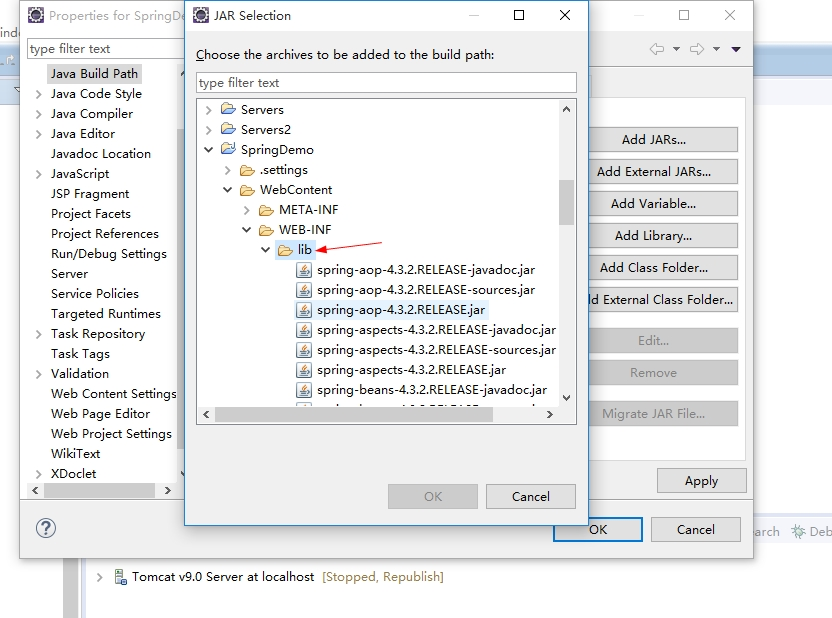Click the Add External JARs... button
This screenshot has width=832, height=618.
(x=663, y=171)
